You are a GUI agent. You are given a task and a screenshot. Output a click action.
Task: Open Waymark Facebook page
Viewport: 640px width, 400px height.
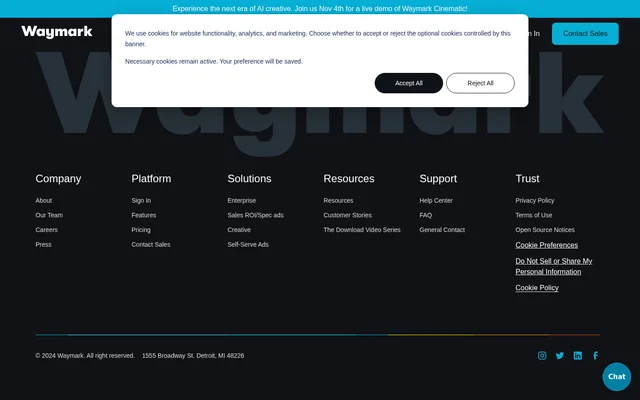pos(596,356)
